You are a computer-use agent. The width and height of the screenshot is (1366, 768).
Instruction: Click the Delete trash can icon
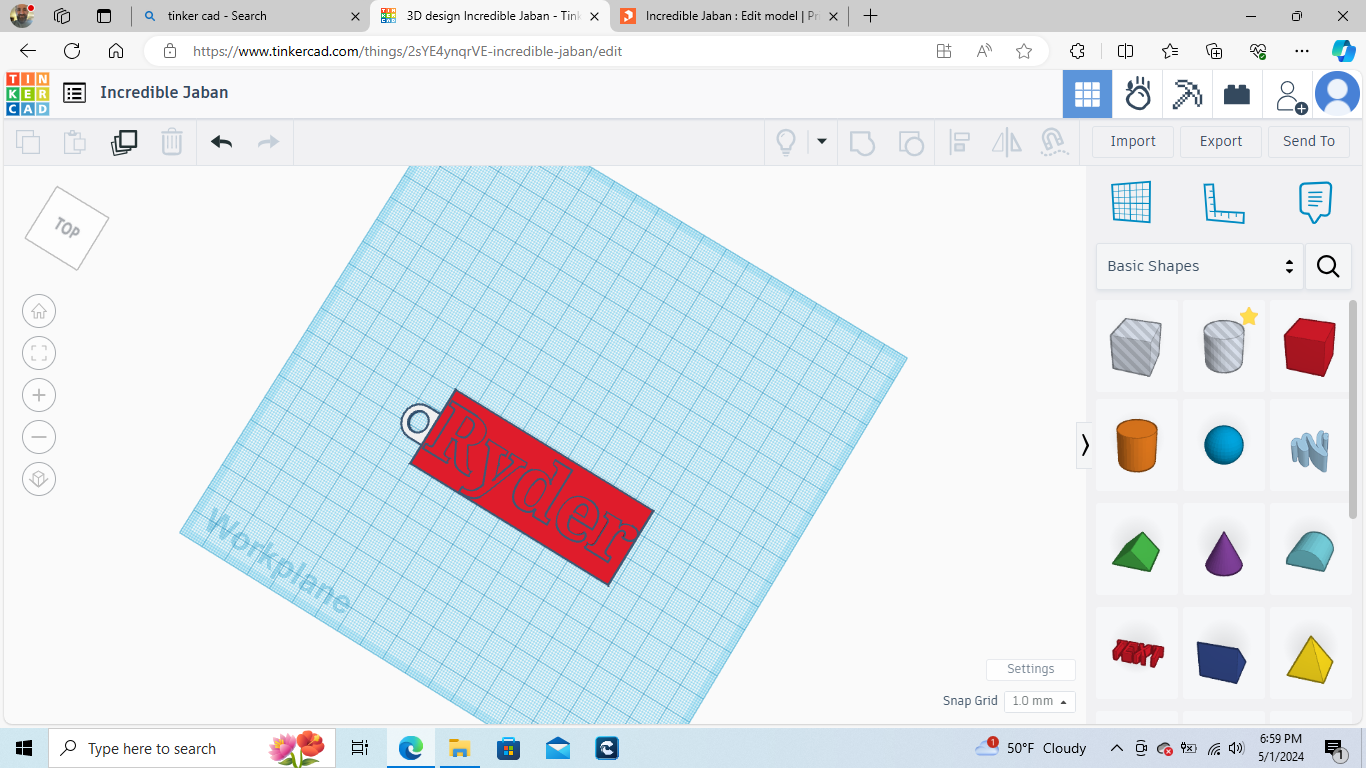(x=172, y=142)
